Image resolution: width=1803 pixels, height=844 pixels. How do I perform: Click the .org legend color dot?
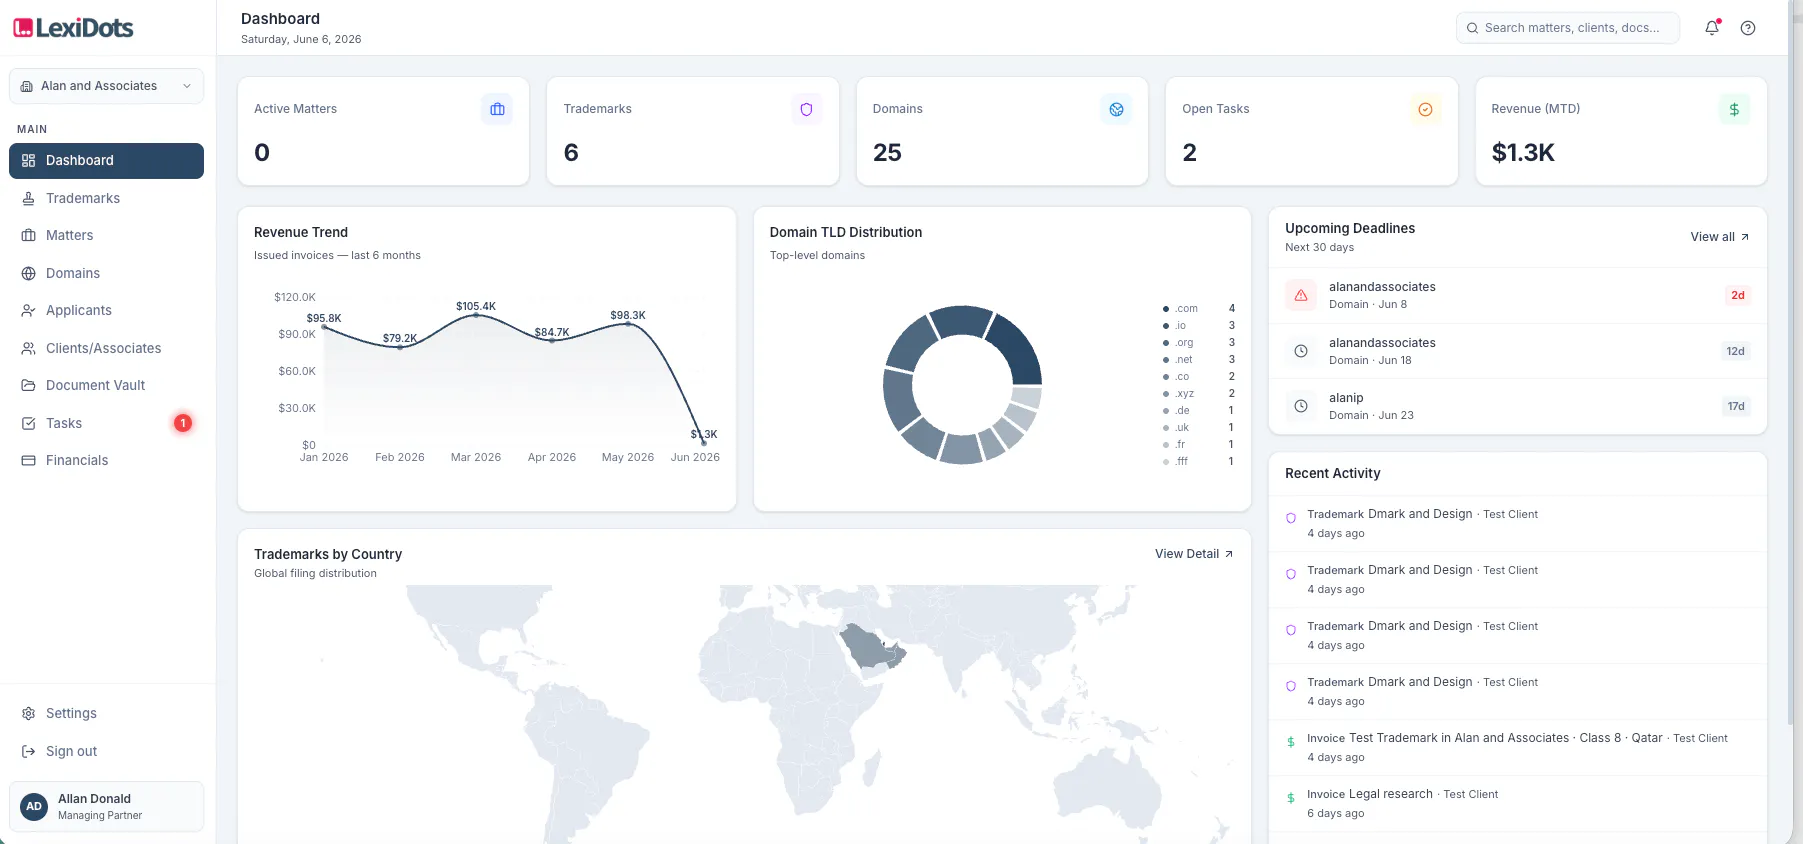1166,343
